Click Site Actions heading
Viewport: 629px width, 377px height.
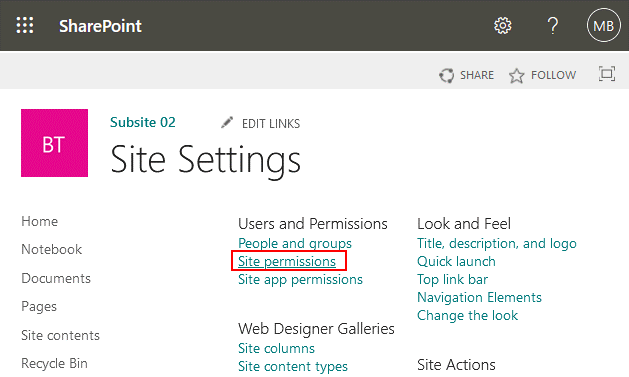click(456, 365)
